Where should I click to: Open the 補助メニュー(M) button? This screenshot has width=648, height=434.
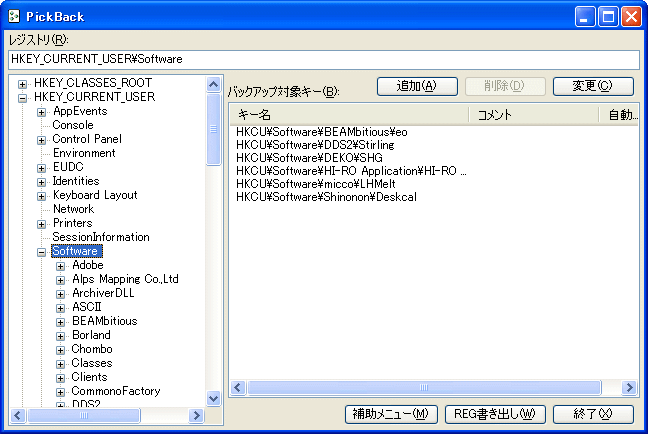390,414
